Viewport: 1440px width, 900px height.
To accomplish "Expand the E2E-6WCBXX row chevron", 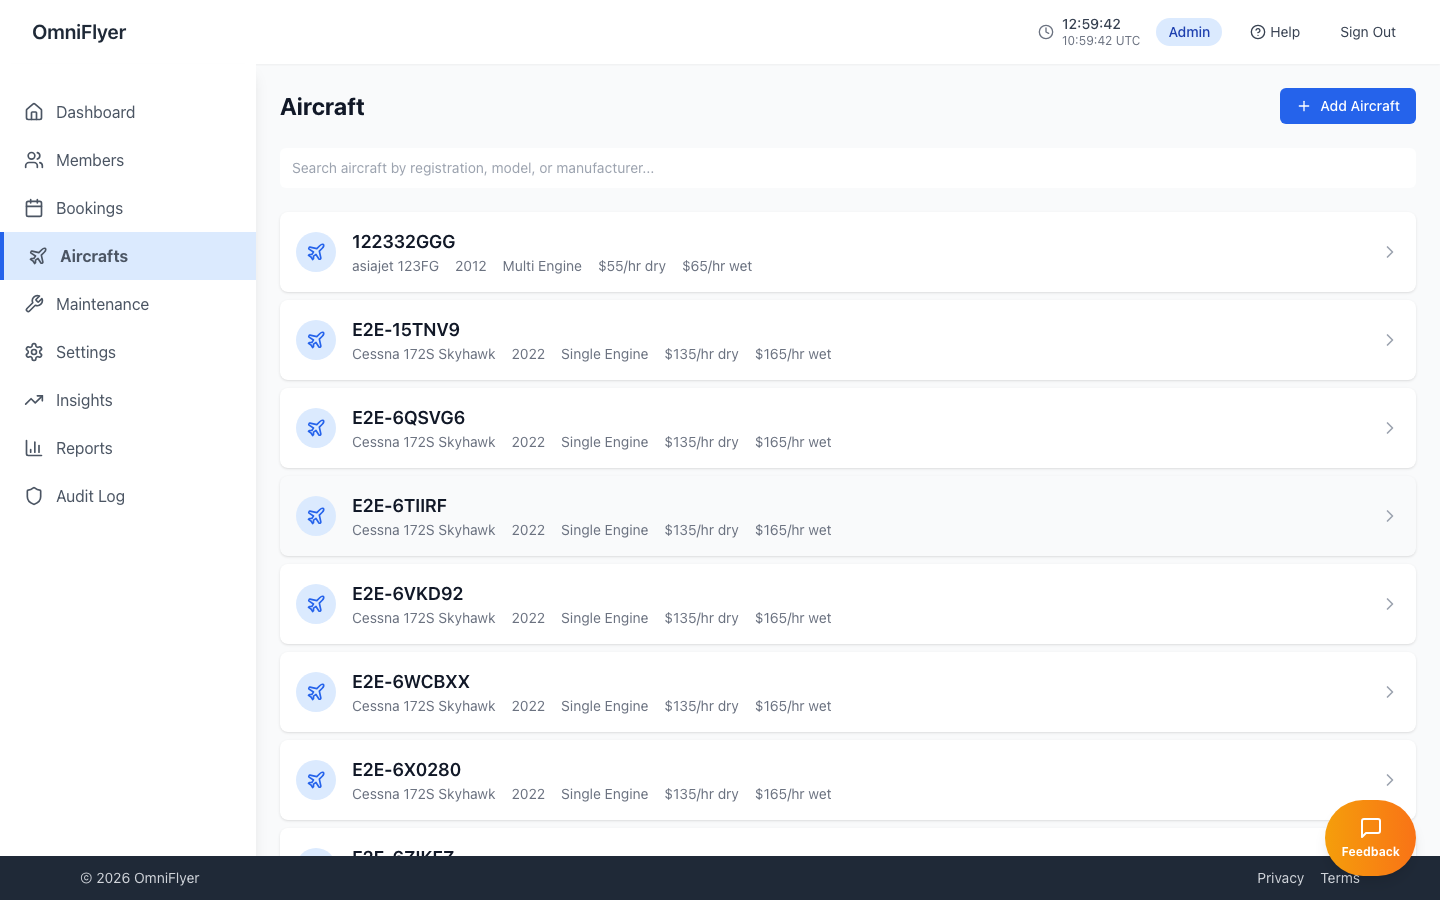I will coord(1390,692).
